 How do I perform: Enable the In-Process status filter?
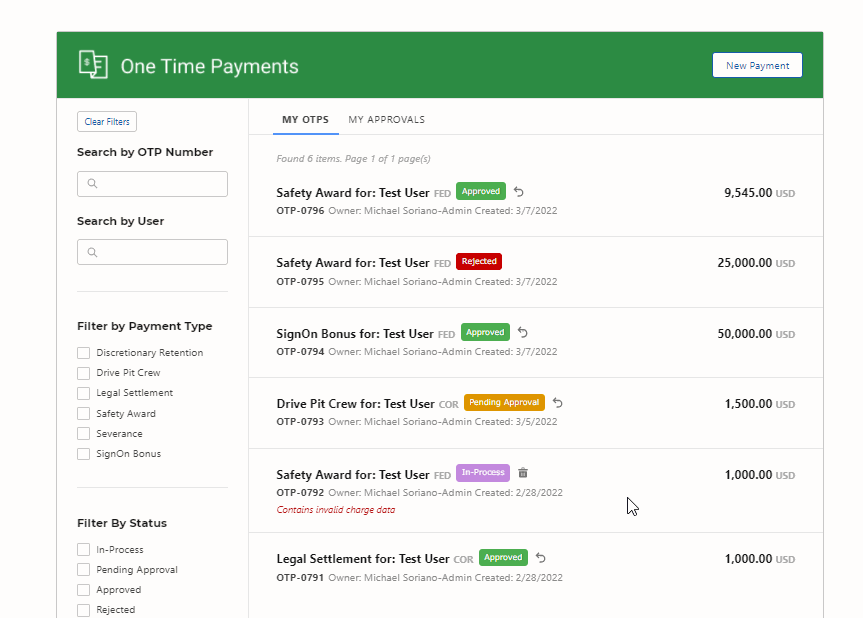coord(83,549)
